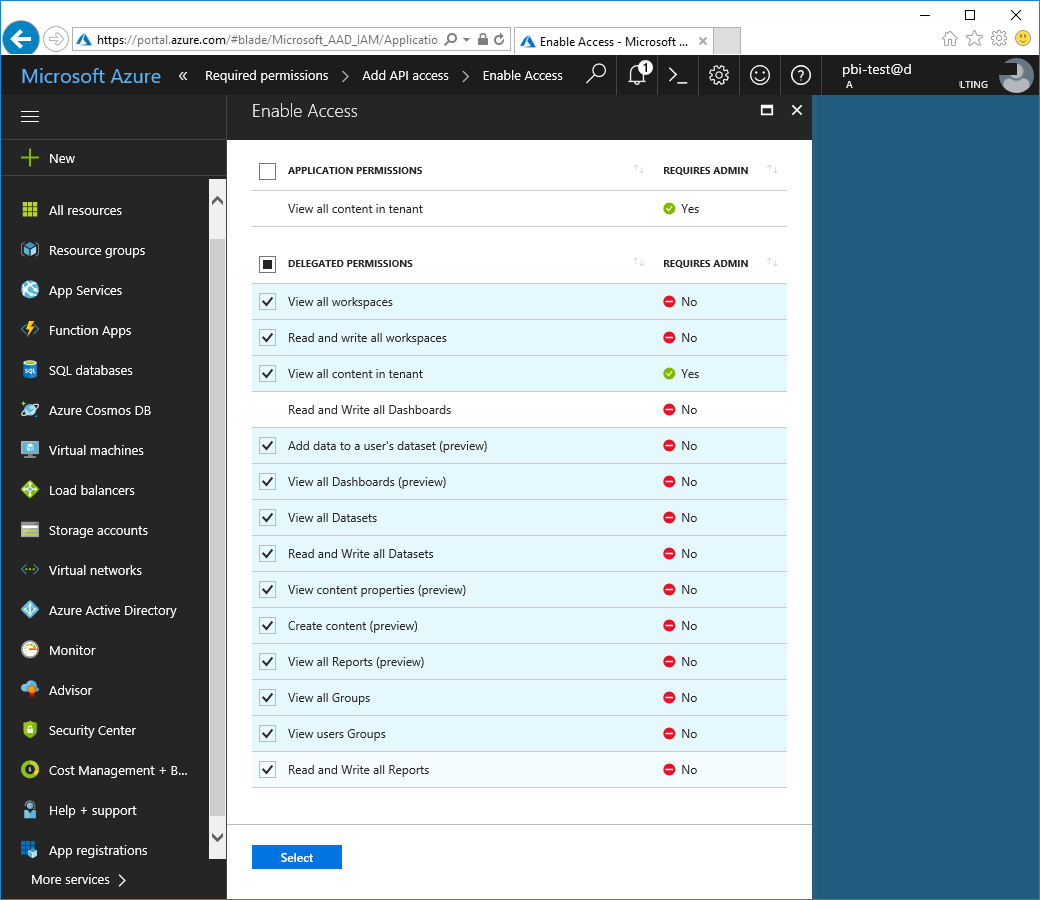Open the Resource groups cube icon
The width and height of the screenshot is (1040, 900).
(x=30, y=250)
